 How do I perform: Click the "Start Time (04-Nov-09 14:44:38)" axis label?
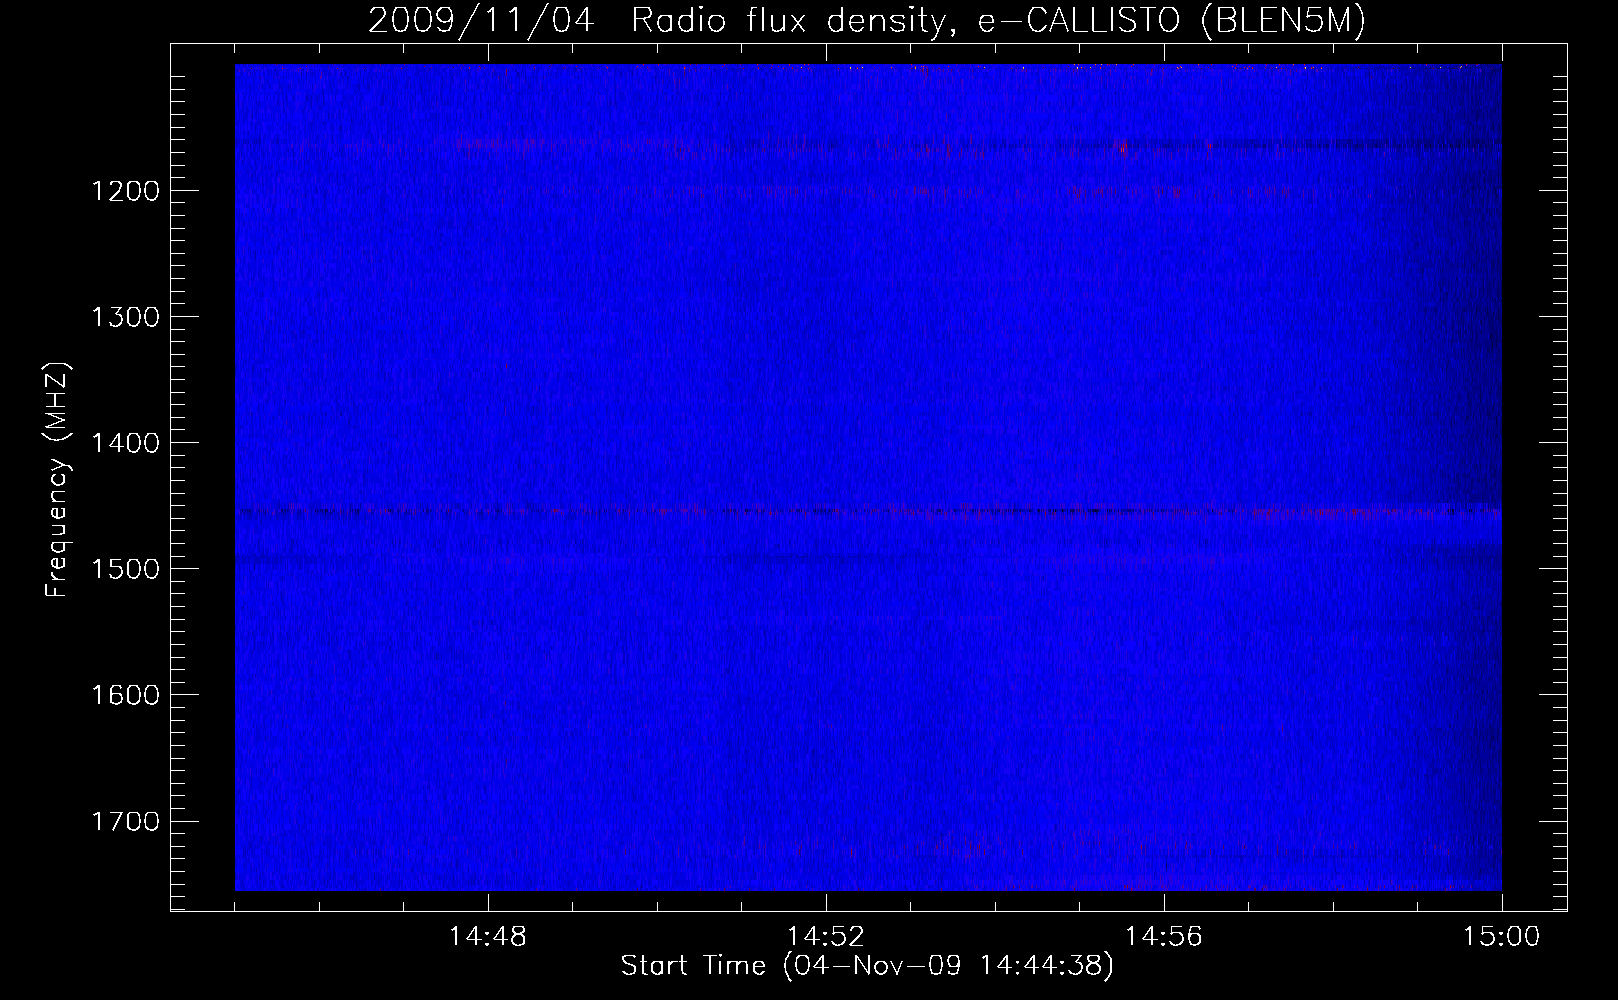(x=867, y=966)
